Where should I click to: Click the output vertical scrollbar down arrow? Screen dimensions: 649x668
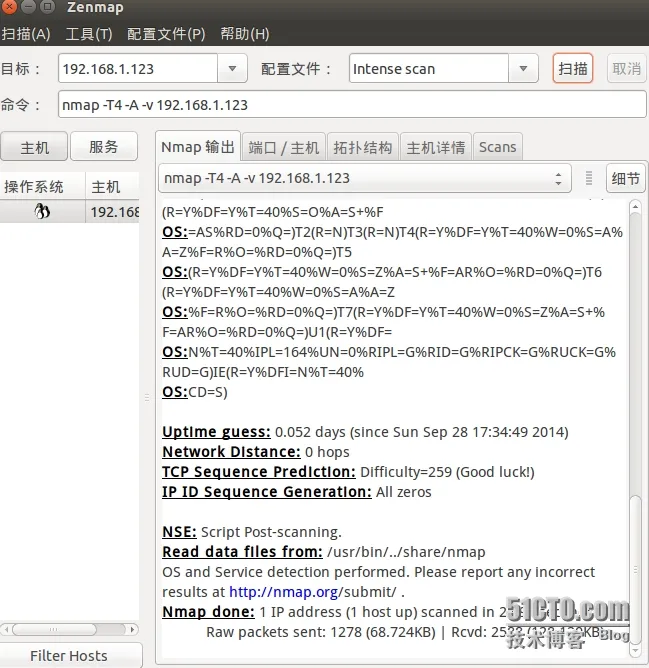(635, 650)
